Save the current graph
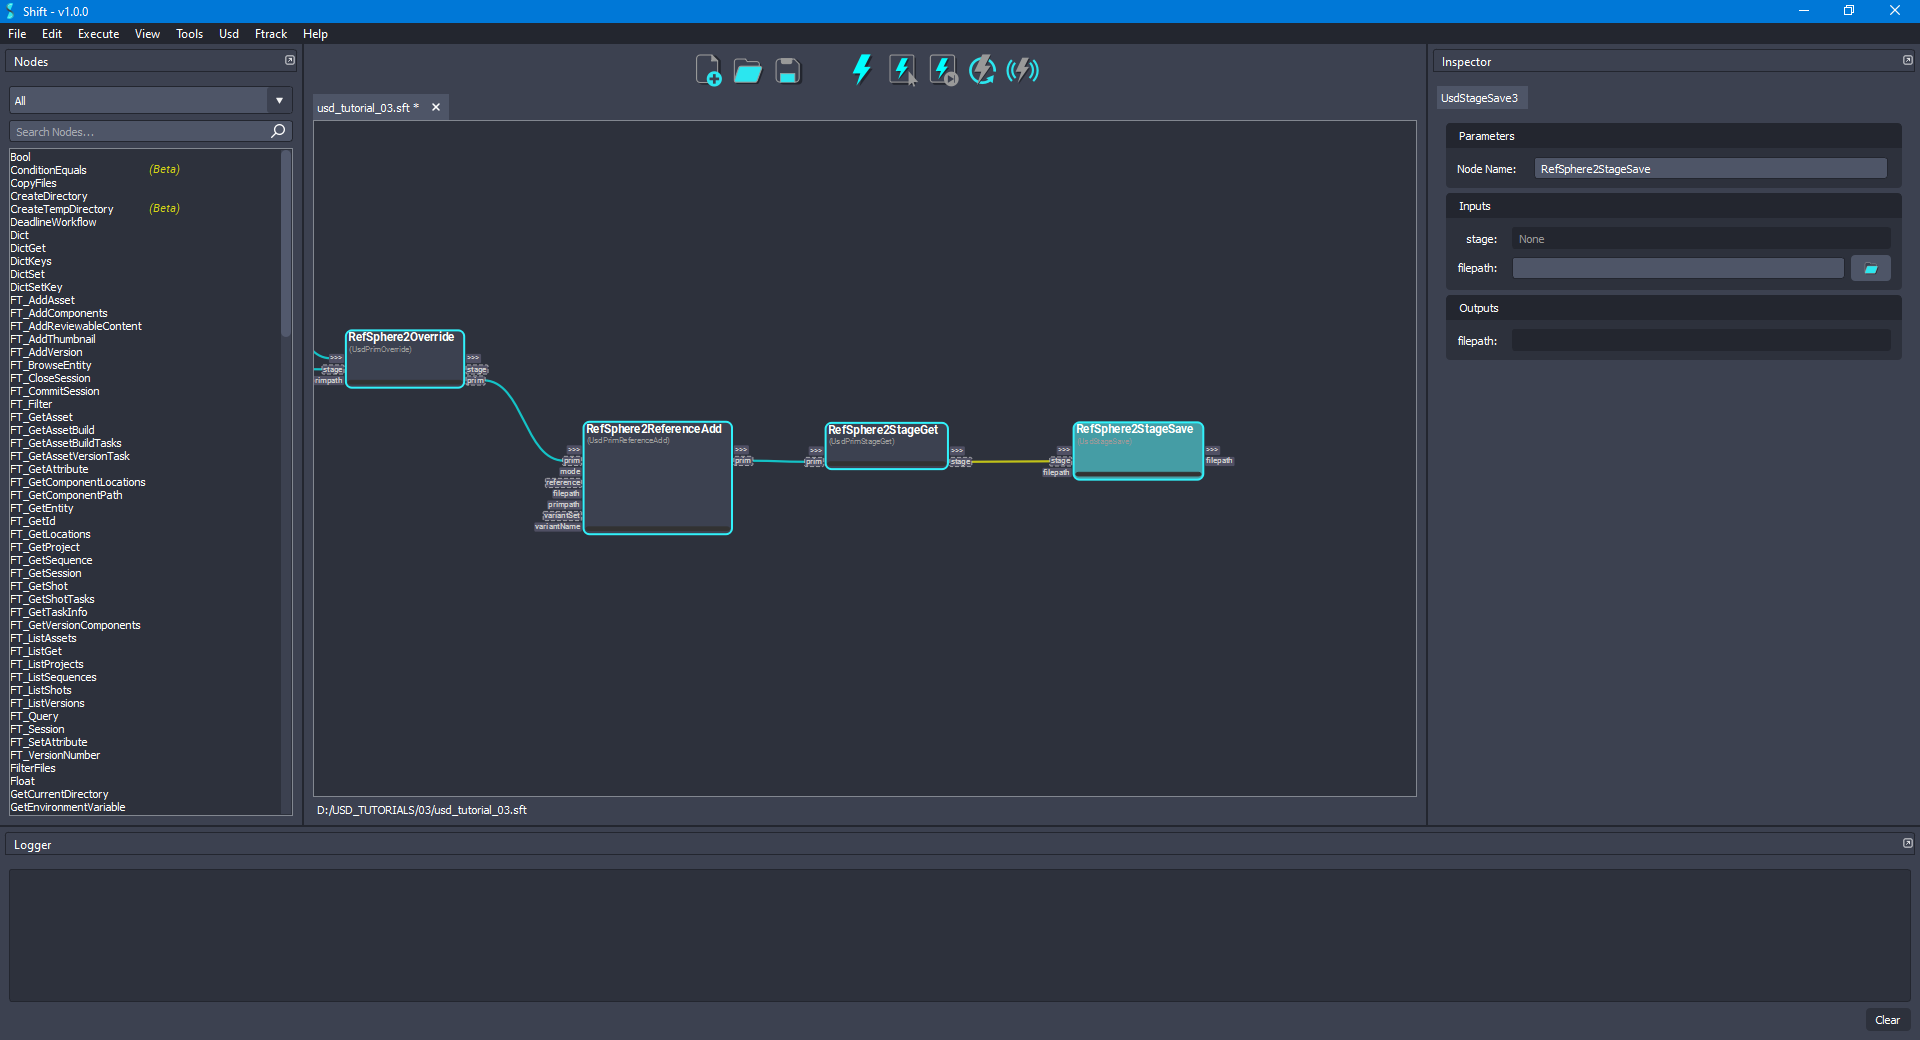 [x=788, y=70]
